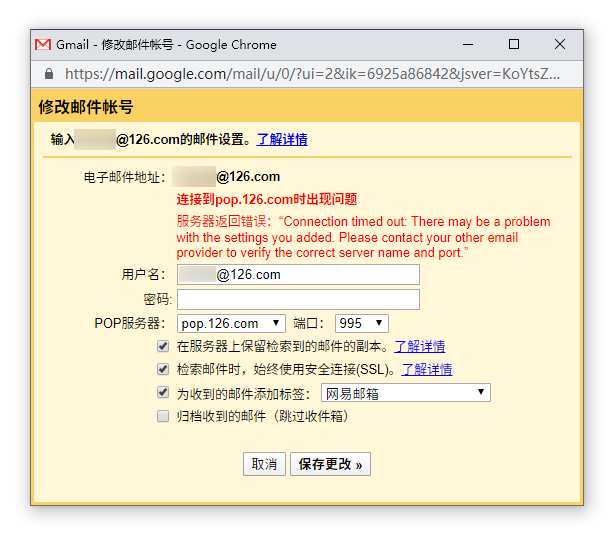Toggle the 为收到的邮件添加标签 checkbox
Viewport: 614px width, 535px height.
pos(163,393)
